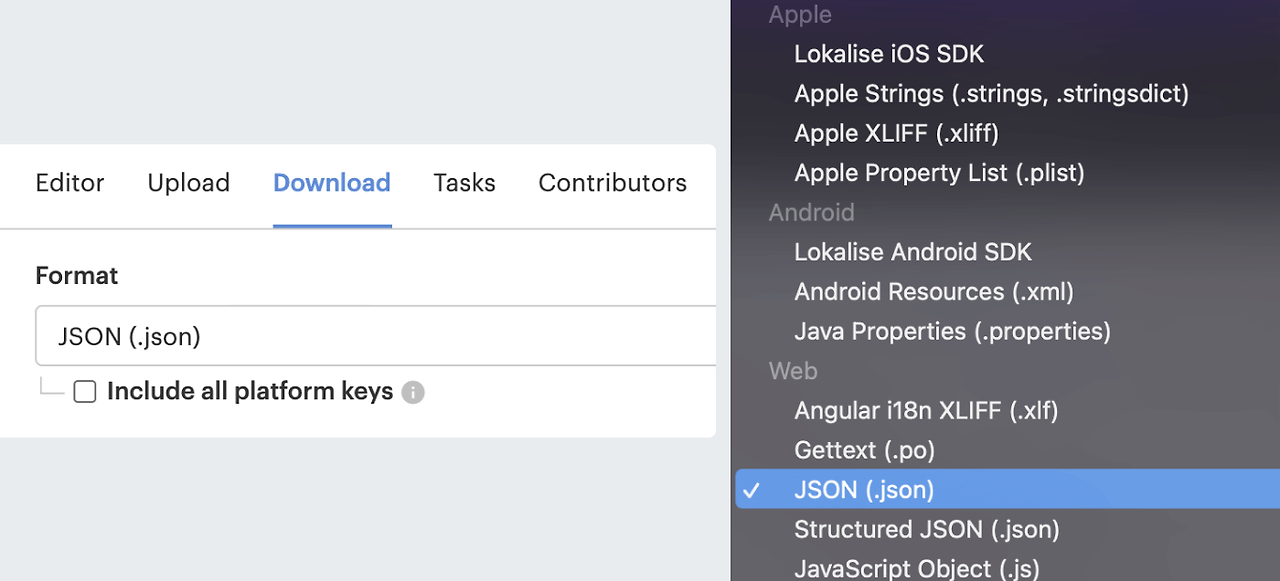The width and height of the screenshot is (1280, 581).
Task: Select the checked JSON (.json) option
Action: point(864,490)
